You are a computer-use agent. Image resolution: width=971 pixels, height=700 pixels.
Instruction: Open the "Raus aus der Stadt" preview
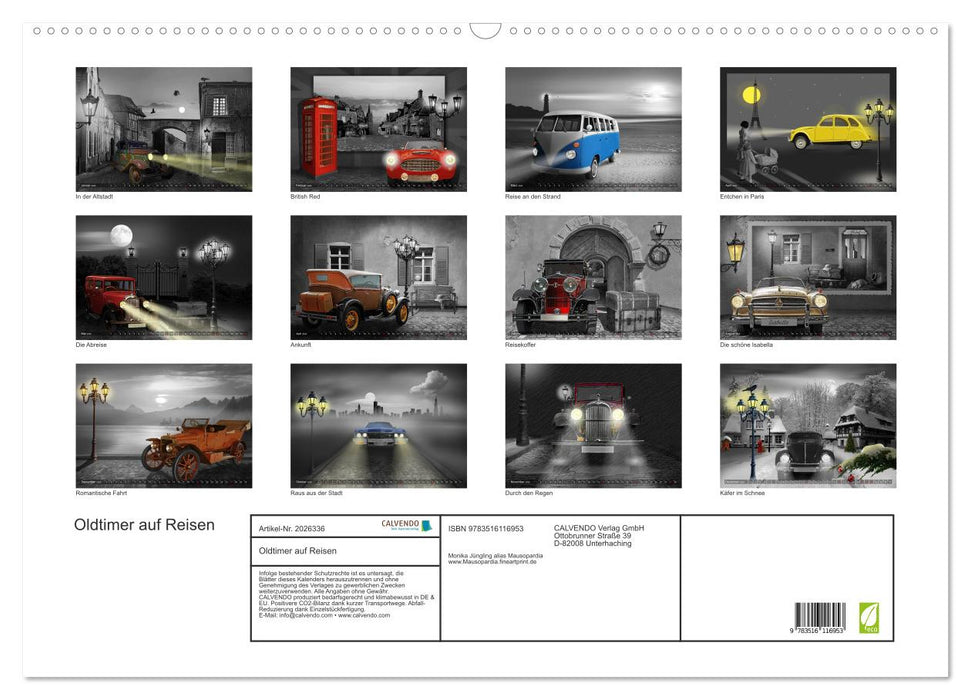tap(378, 425)
